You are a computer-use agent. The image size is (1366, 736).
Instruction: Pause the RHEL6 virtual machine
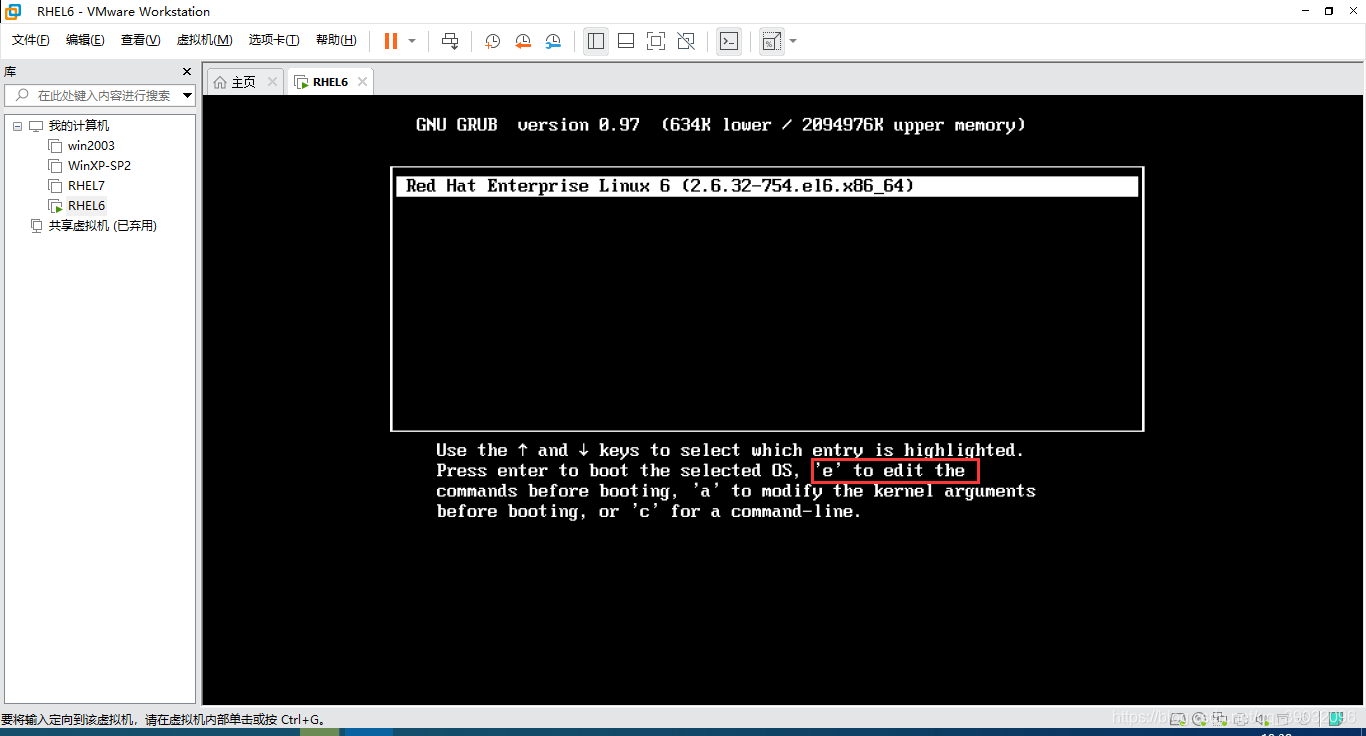[390, 41]
